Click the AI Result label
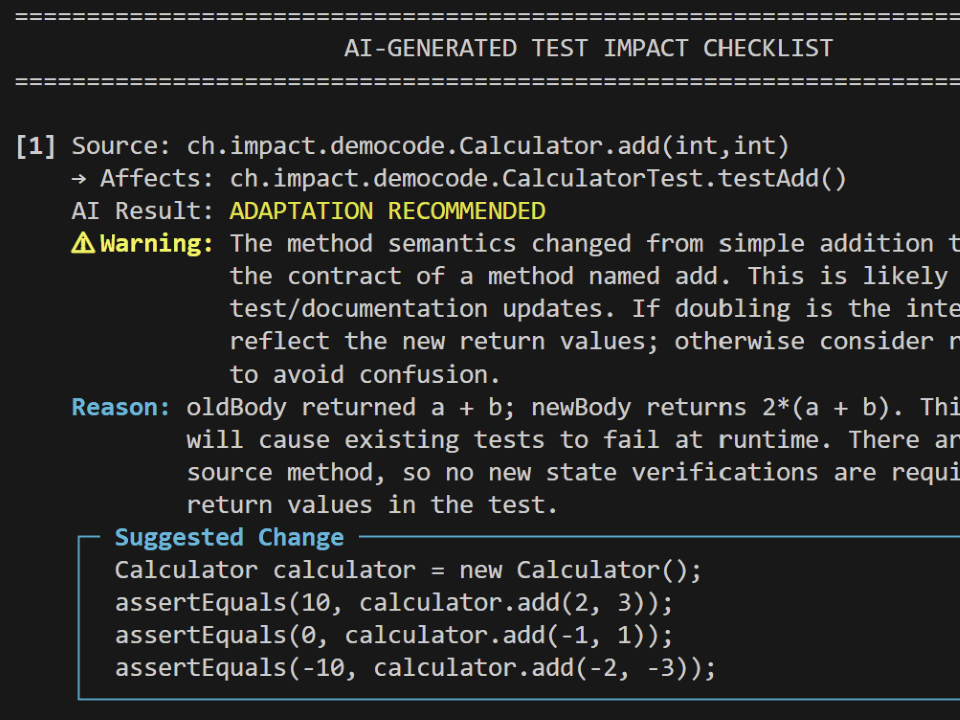Screen dimensions: 960x720 coord(142,211)
